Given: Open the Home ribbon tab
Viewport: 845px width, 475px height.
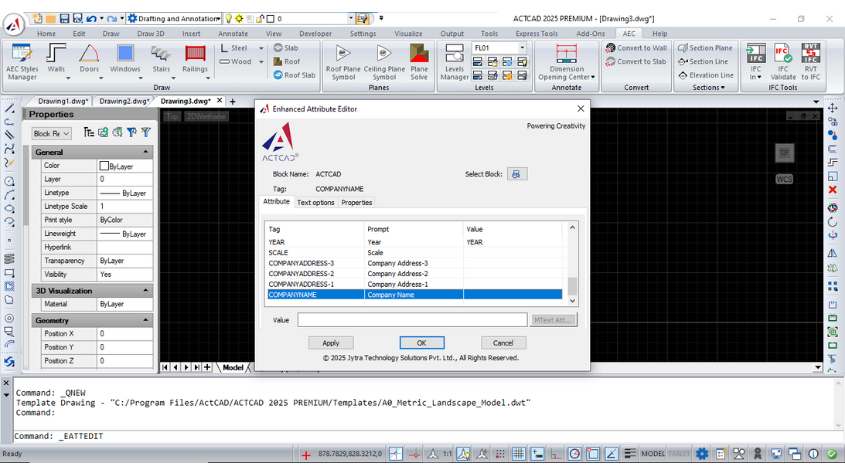Looking at the screenshot, I should 46,33.
